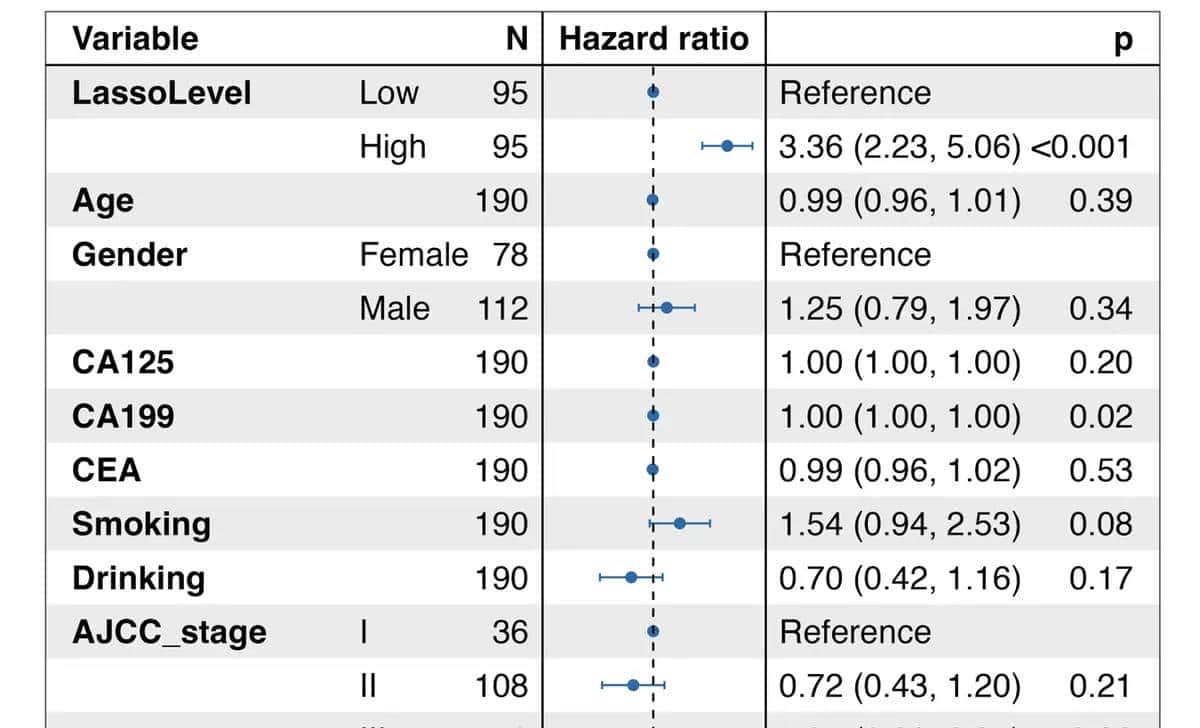This screenshot has height=728, width=1200.
Task: Click the AJCC stage II point marker
Action: pos(633,685)
